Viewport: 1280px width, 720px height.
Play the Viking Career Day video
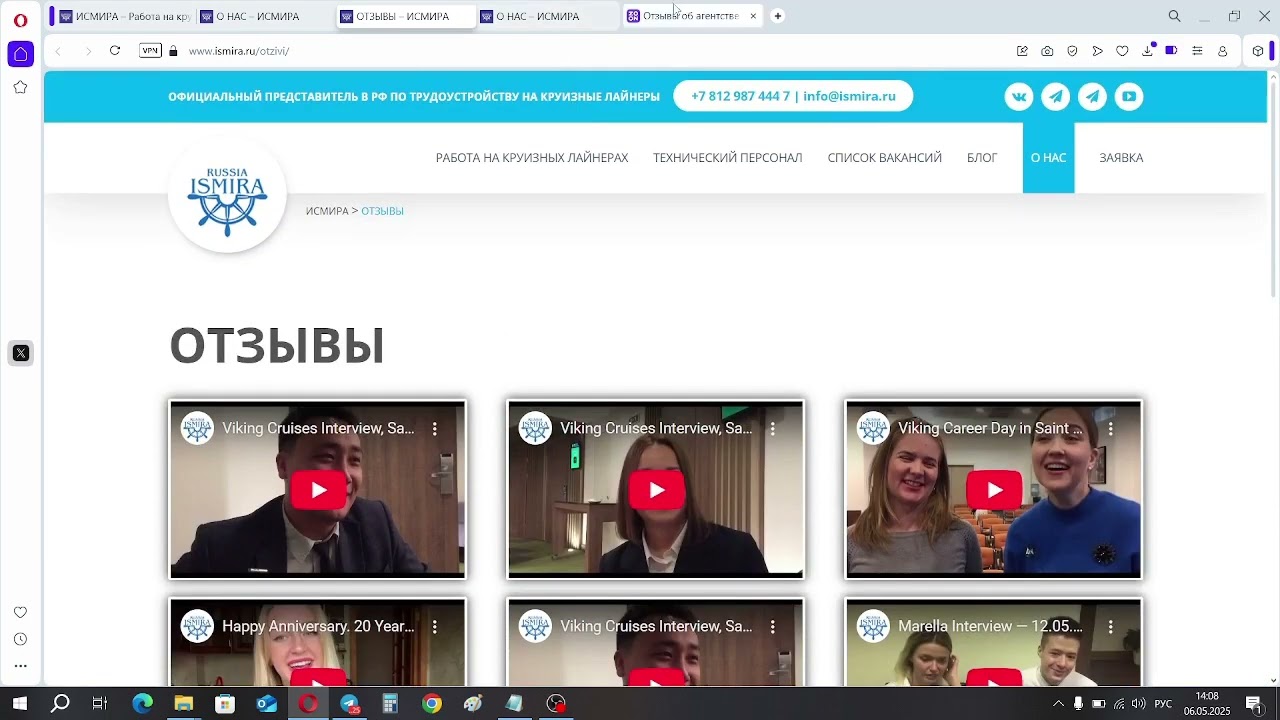tap(994, 490)
